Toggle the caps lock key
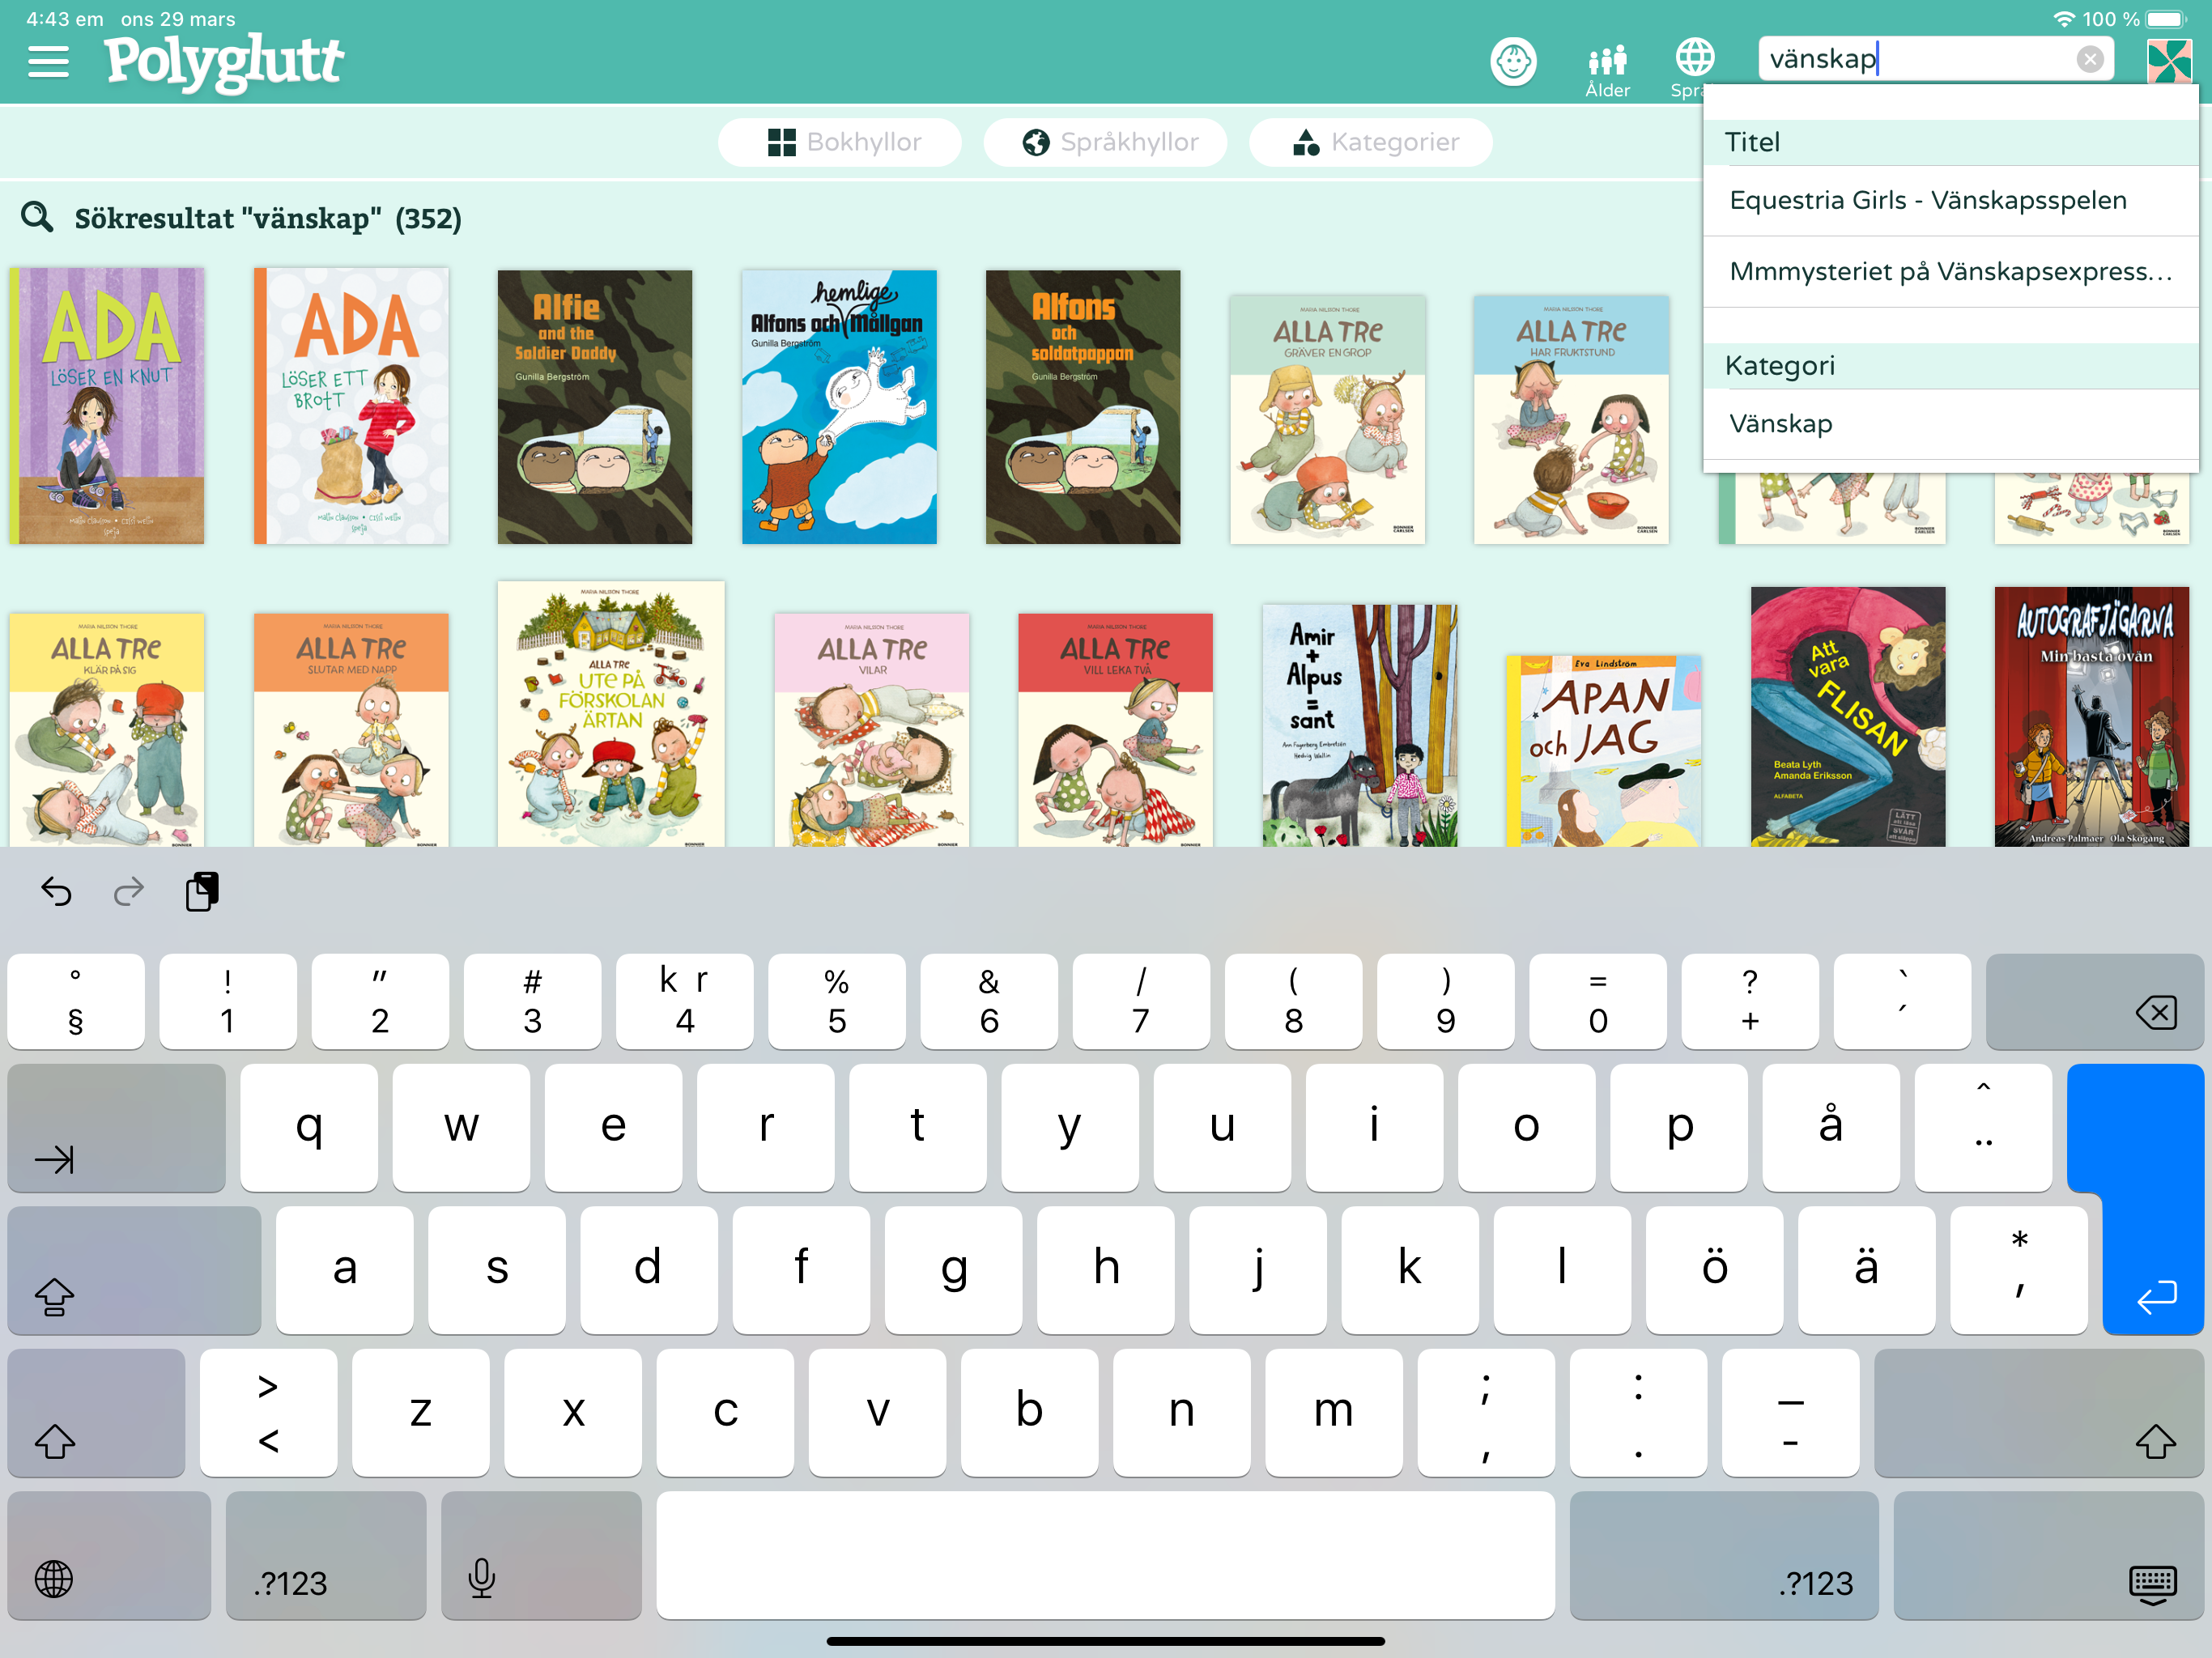 tap(134, 1270)
